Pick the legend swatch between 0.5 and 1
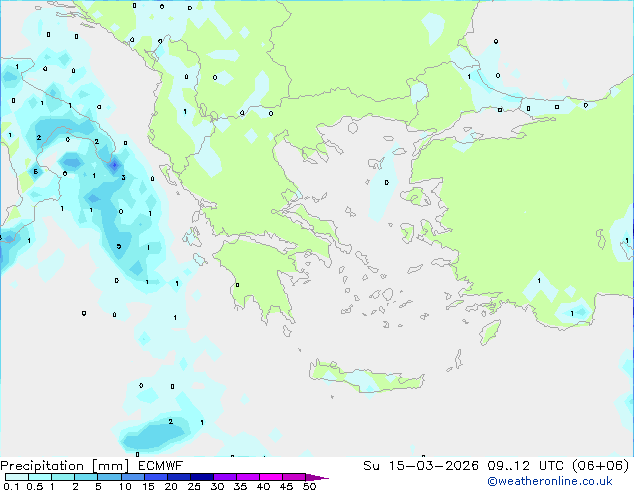634x490 pixels. click(40, 477)
